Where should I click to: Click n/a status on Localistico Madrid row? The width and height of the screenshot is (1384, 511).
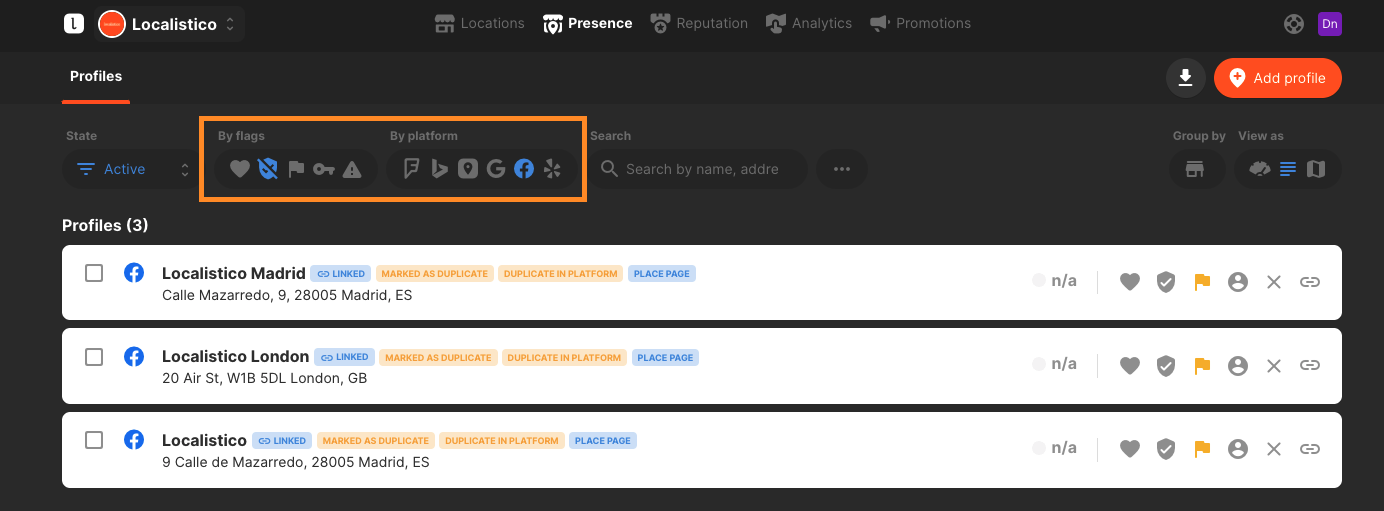pyautogui.click(x=1055, y=281)
